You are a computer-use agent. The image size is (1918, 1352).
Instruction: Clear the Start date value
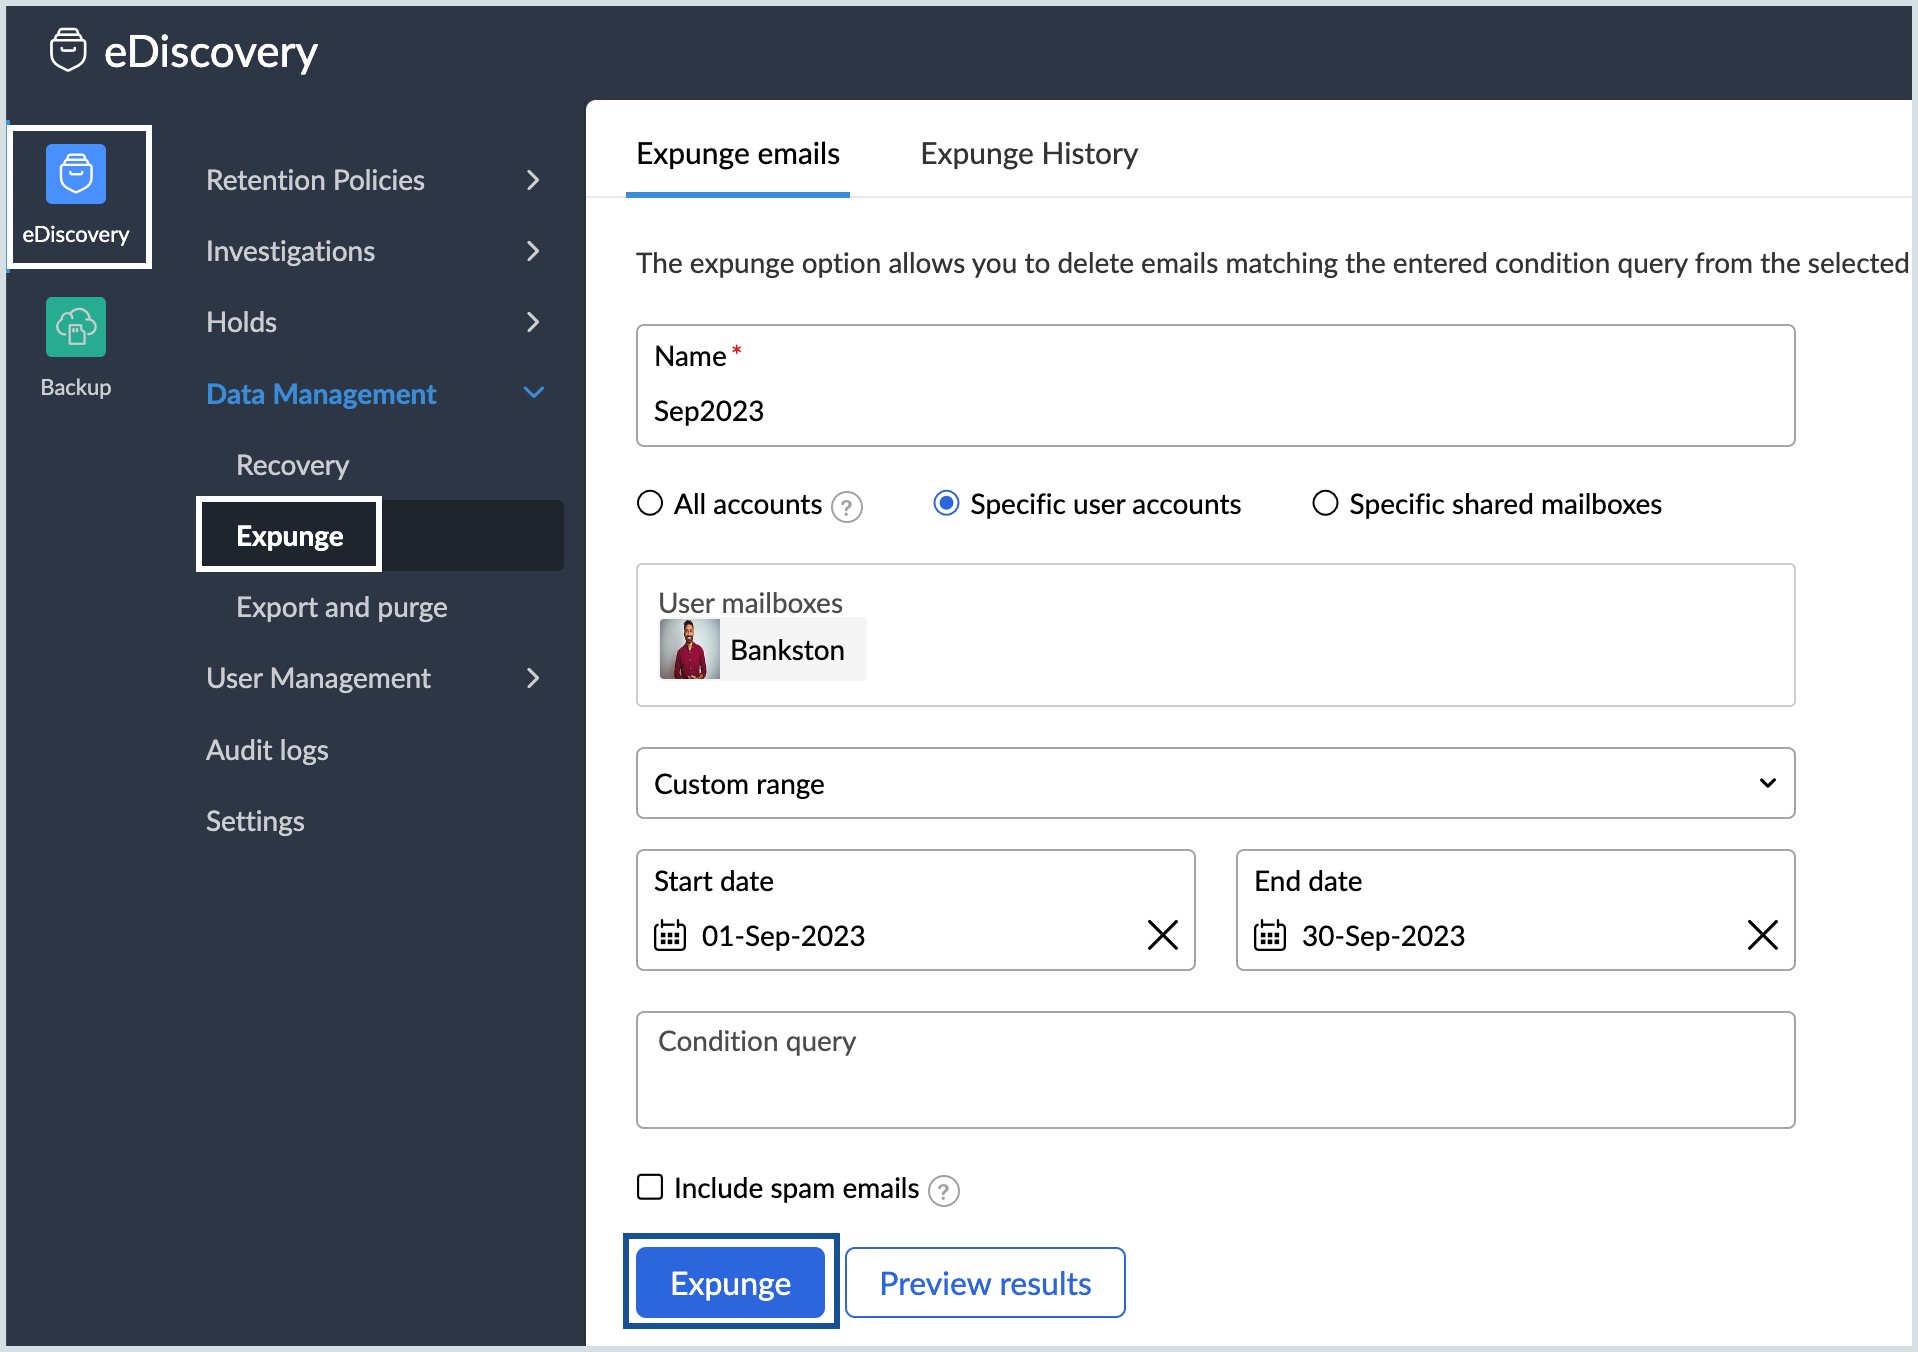click(x=1162, y=936)
